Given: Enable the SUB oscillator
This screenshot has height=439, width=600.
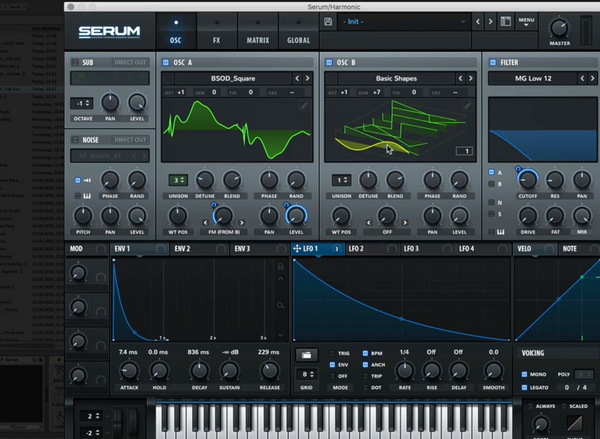Looking at the screenshot, I should (x=75, y=62).
